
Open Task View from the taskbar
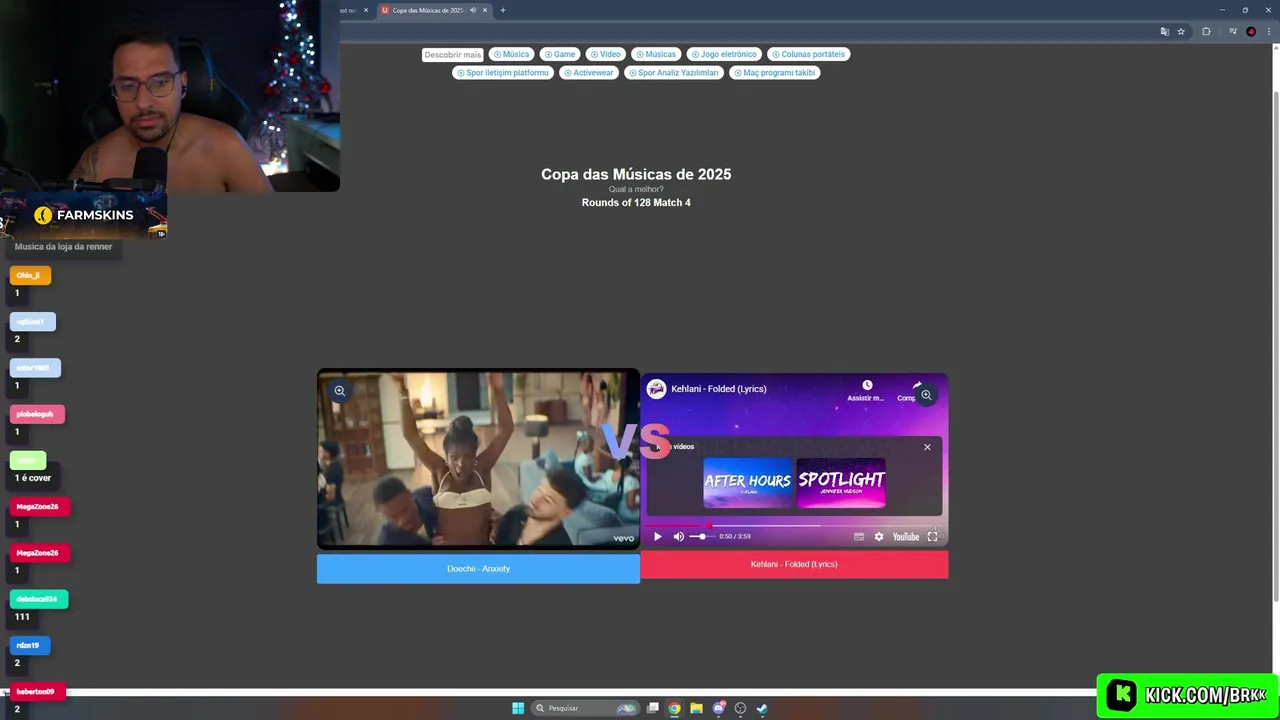[x=653, y=708]
